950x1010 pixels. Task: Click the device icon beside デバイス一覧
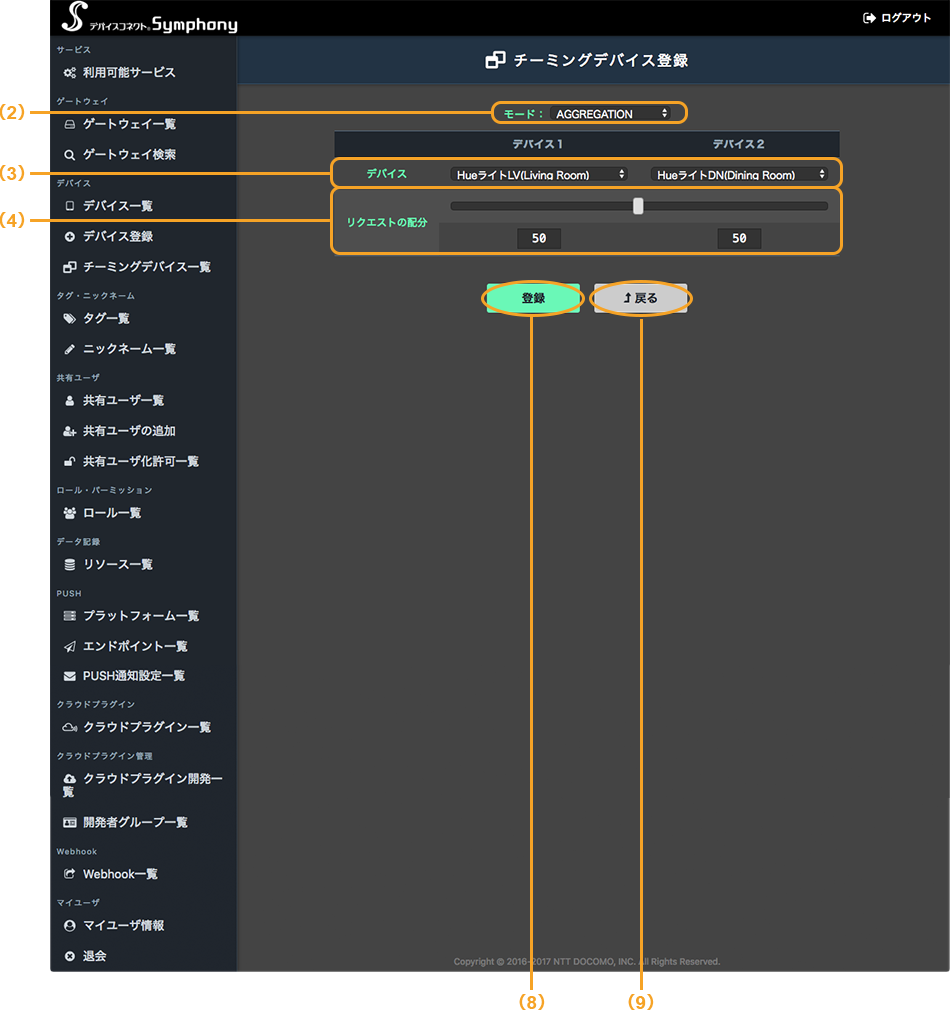pyautogui.click(x=70, y=206)
